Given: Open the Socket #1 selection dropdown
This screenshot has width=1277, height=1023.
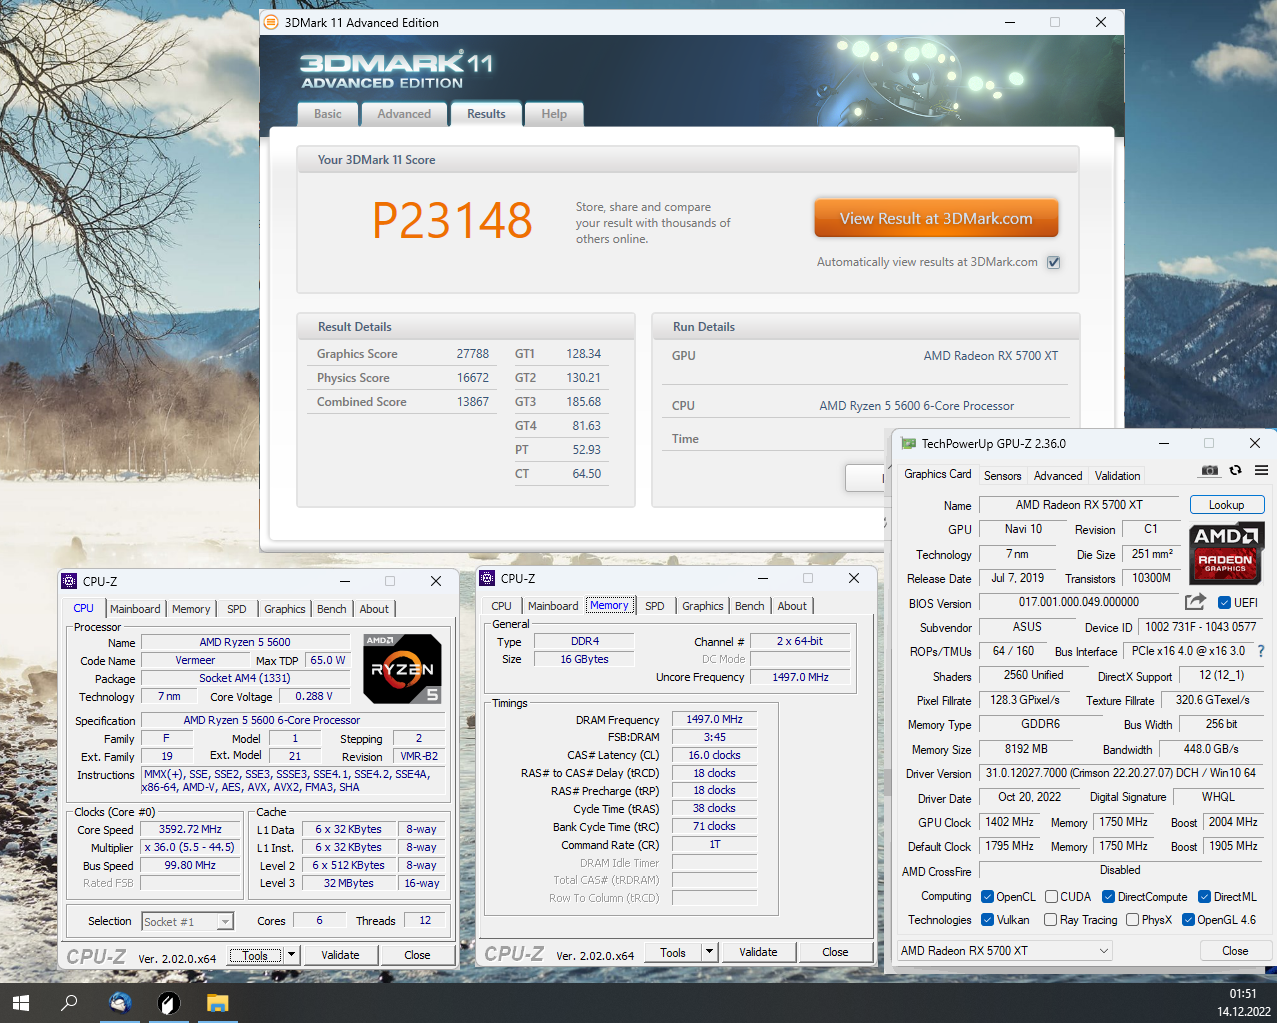Looking at the screenshot, I should pyautogui.click(x=187, y=921).
